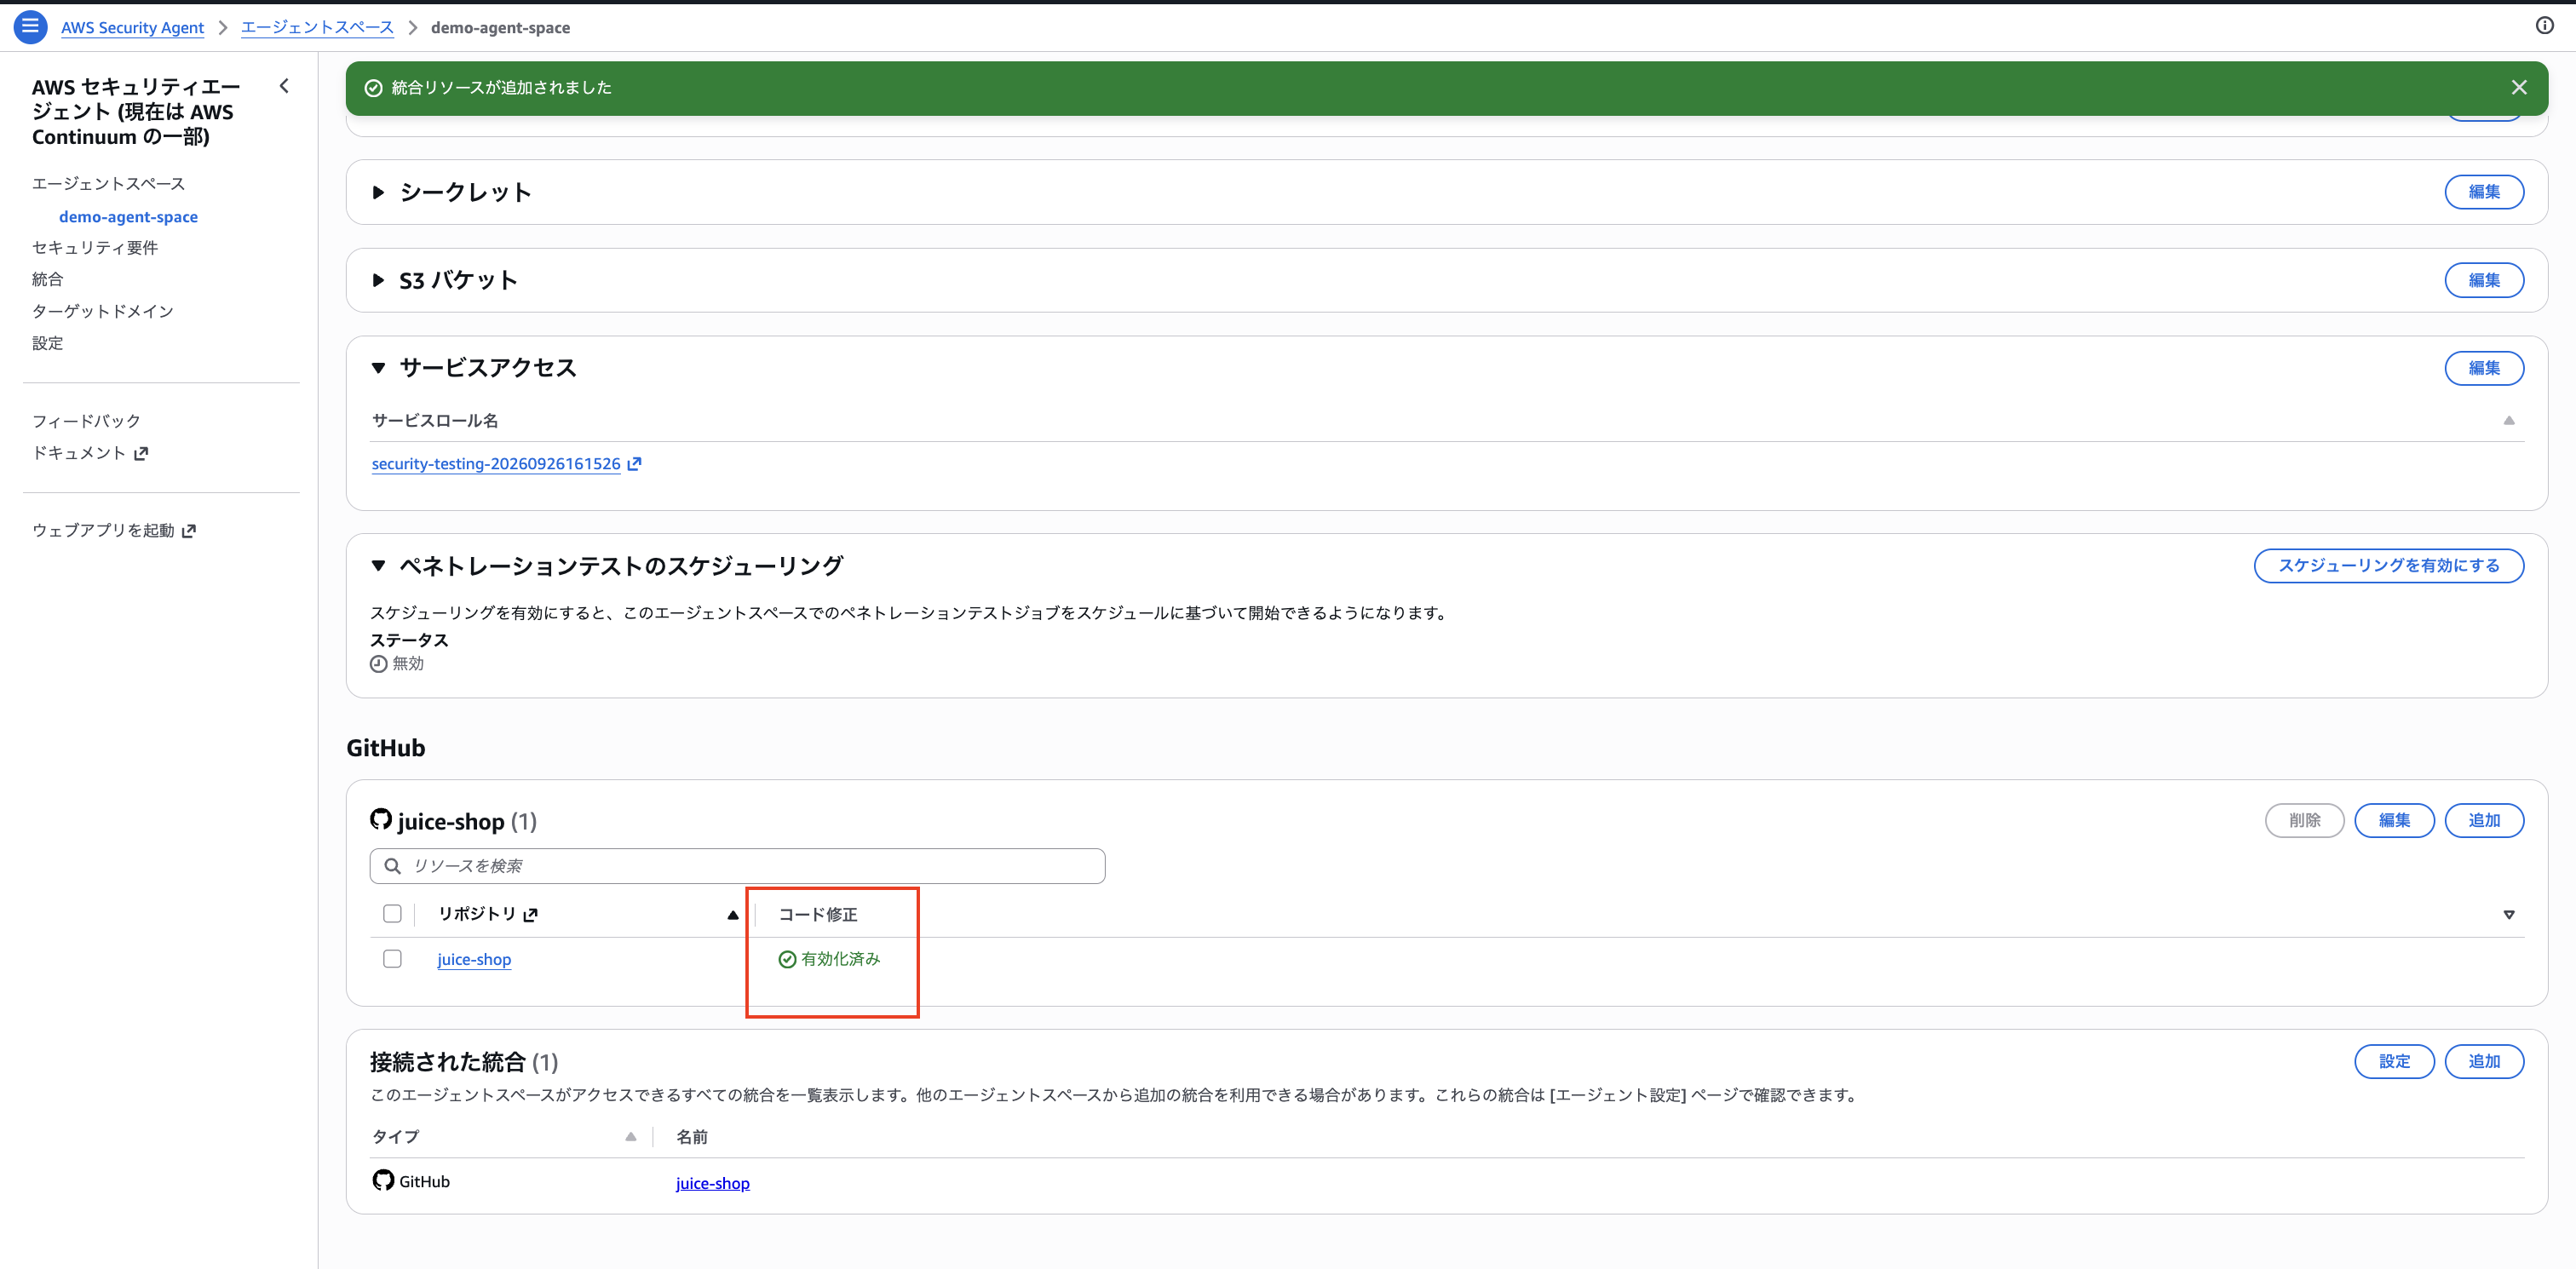Image resolution: width=2576 pixels, height=1269 pixels.
Task: Click the green check icon in the success banner
Action: point(373,88)
